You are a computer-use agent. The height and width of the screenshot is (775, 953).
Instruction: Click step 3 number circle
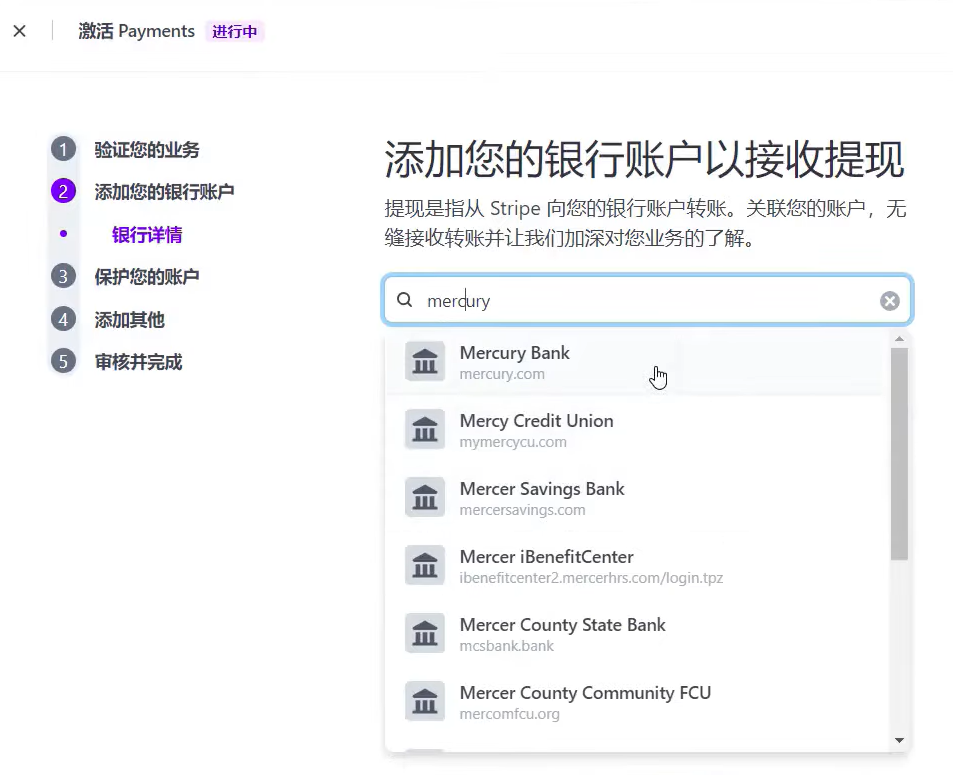(63, 277)
